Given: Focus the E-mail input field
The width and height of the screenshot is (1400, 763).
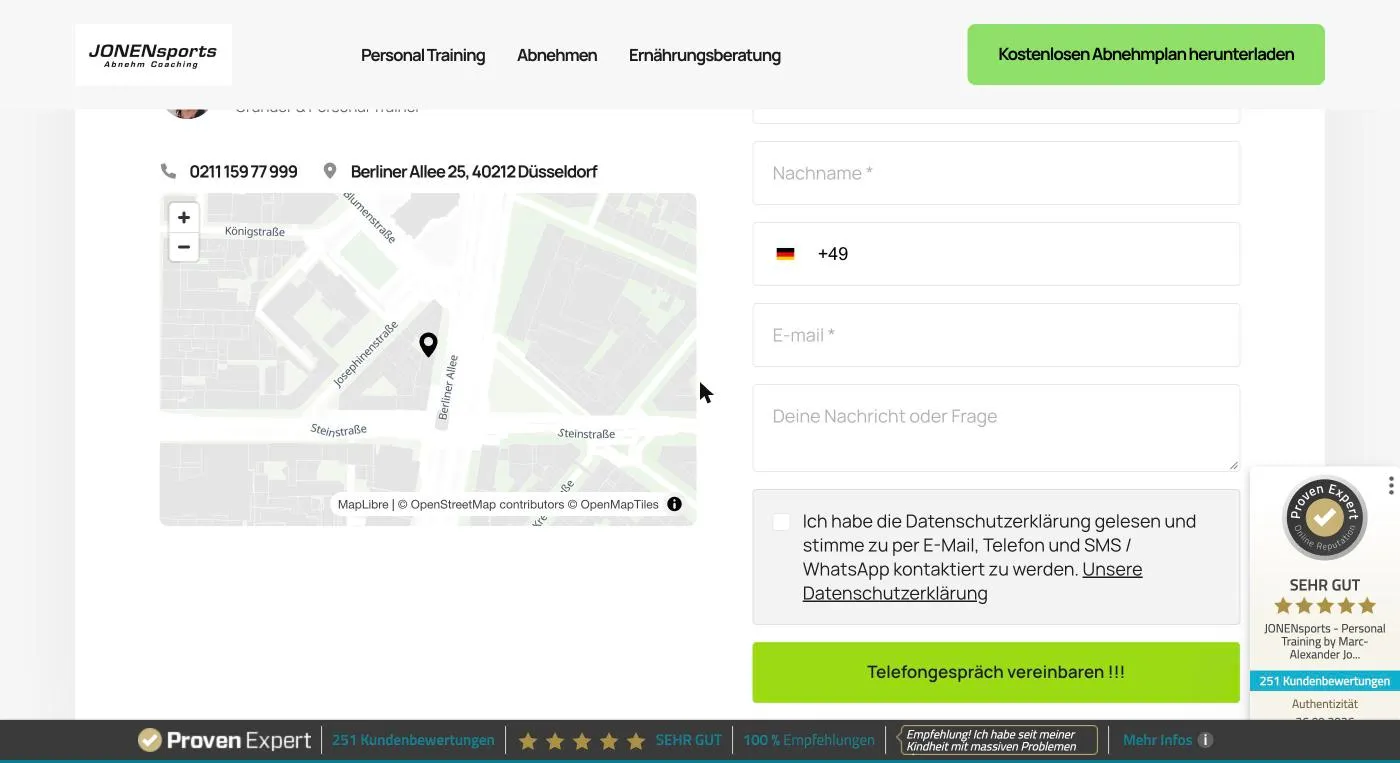Looking at the screenshot, I should click(996, 335).
